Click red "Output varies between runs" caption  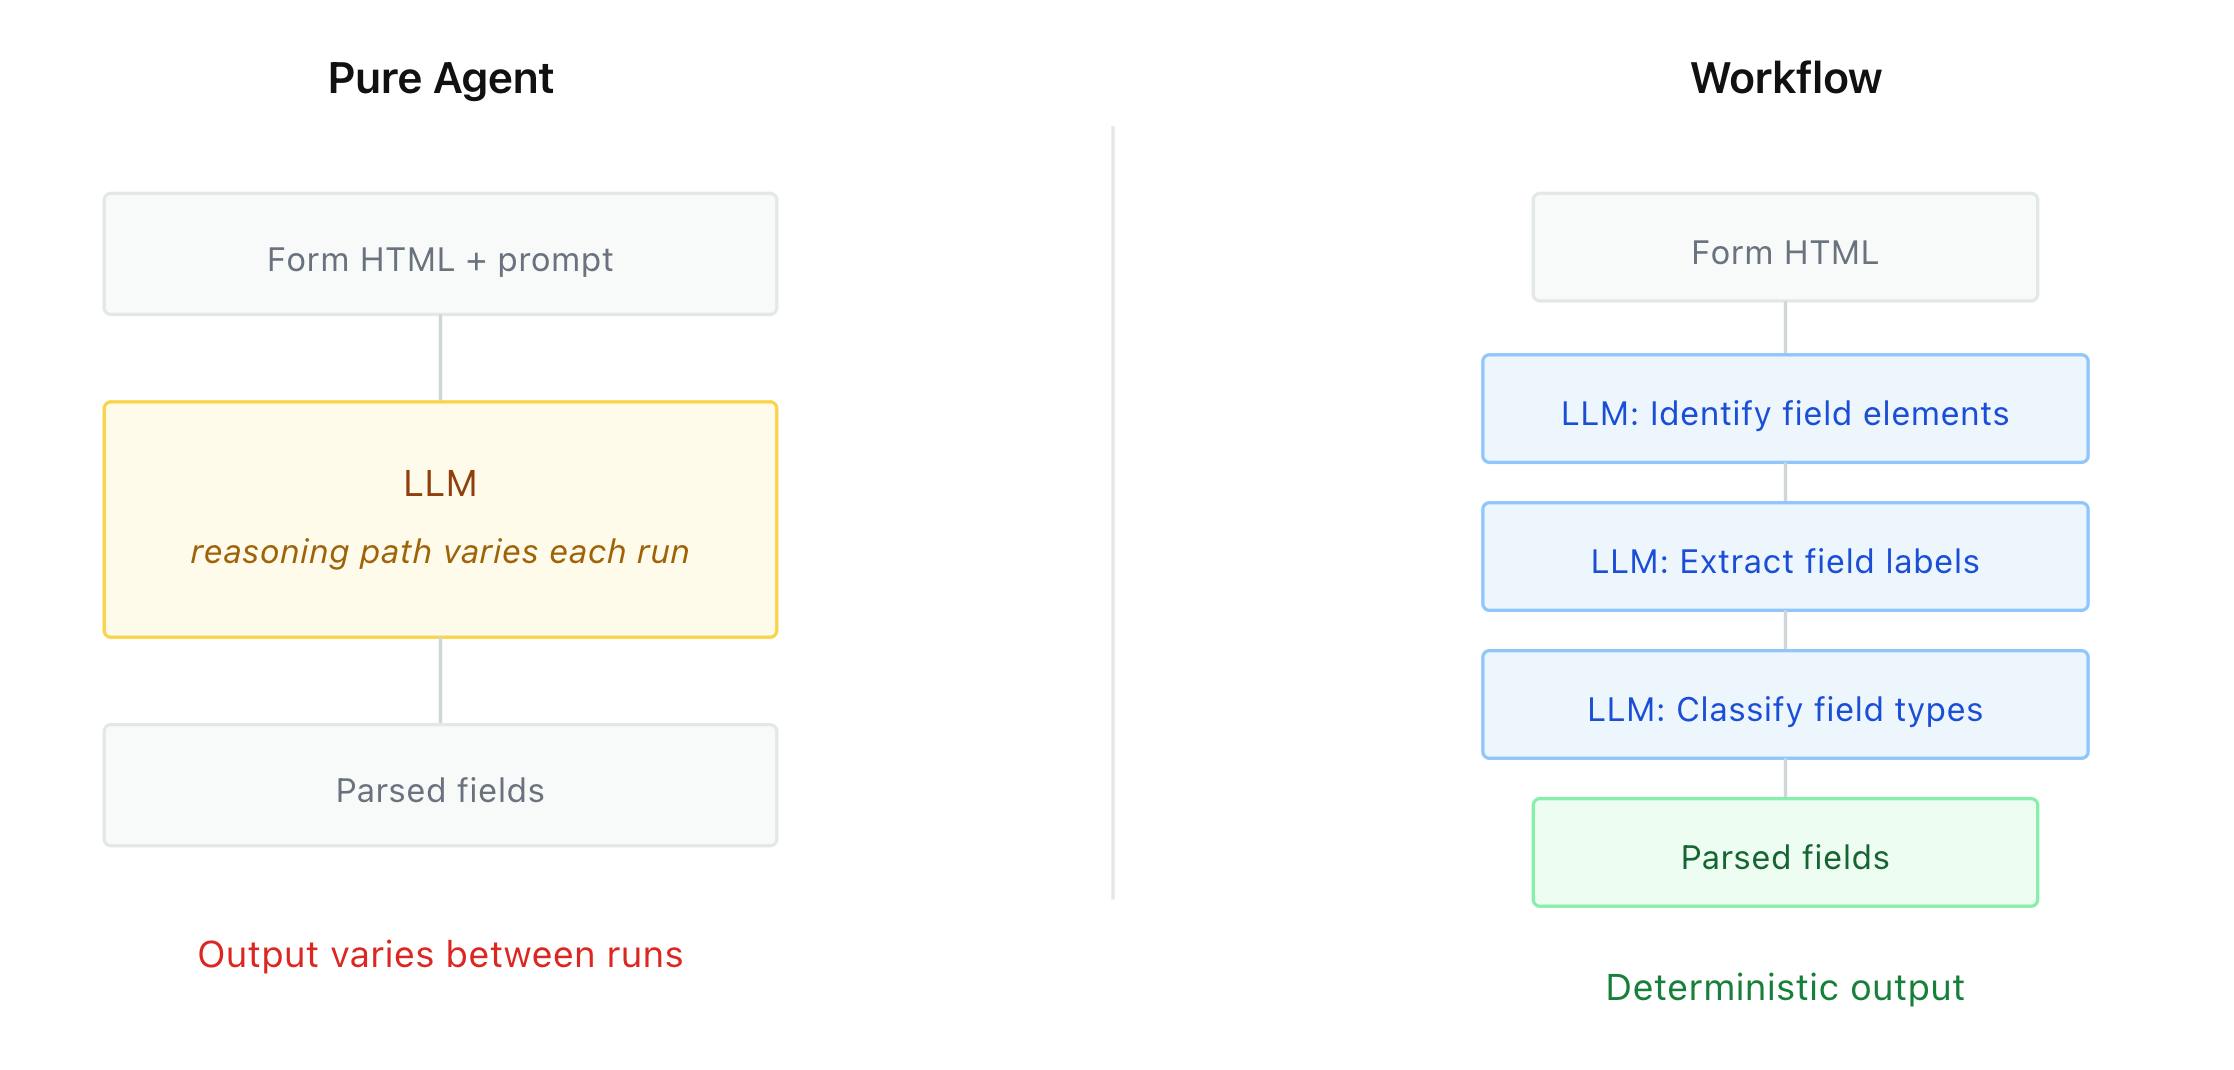[440, 955]
